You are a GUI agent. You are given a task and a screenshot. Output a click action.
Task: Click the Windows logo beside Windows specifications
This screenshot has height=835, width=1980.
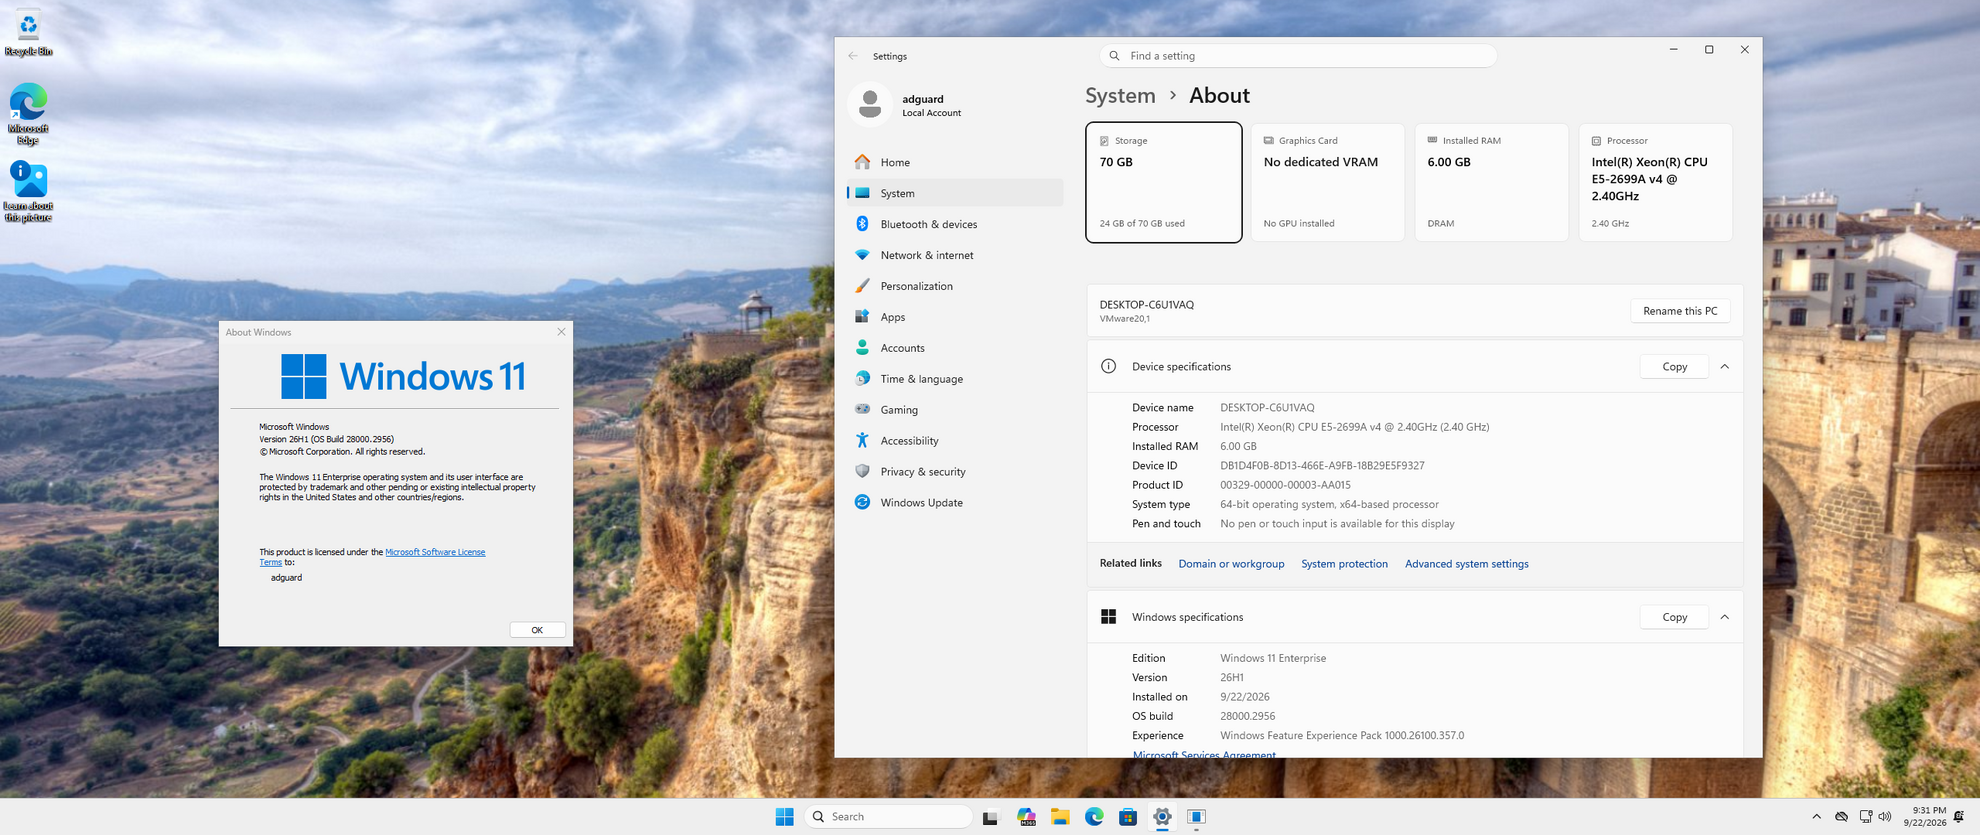coord(1108,617)
